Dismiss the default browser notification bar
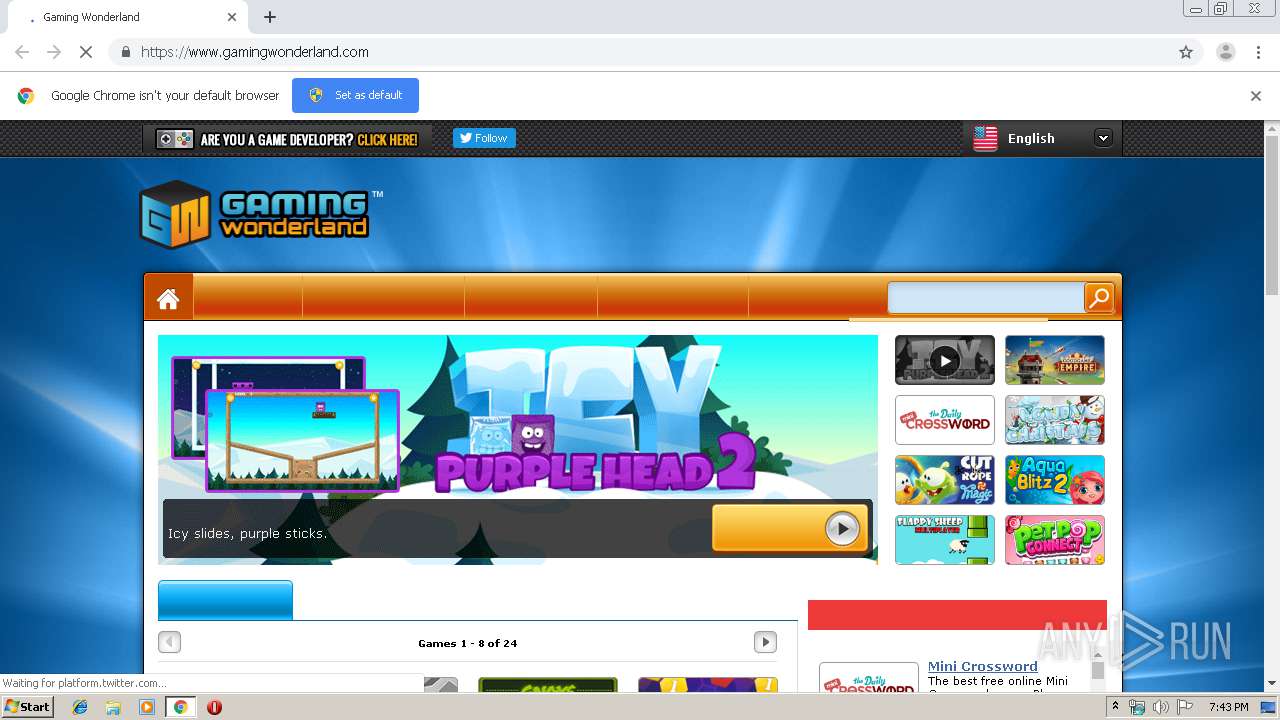The image size is (1280, 720). point(1256,96)
